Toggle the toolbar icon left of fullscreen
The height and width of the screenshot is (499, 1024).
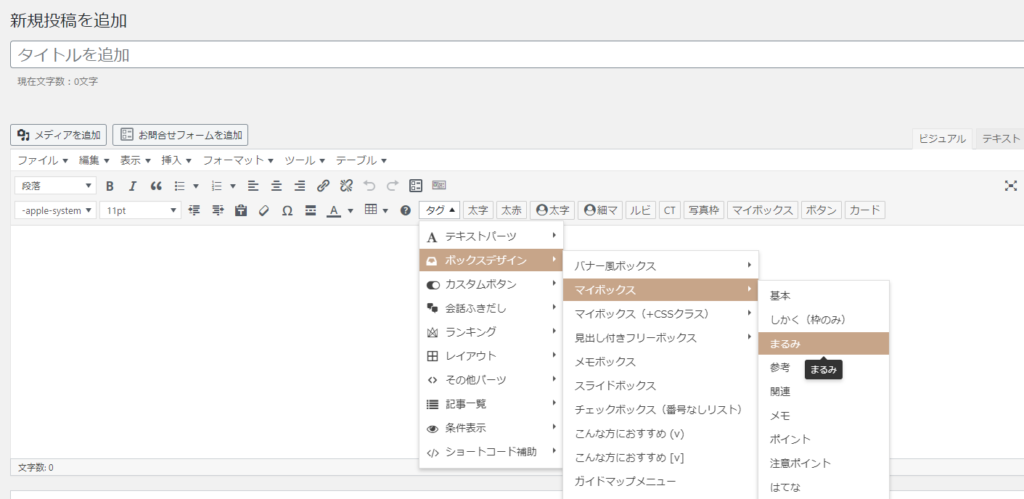(x=439, y=186)
